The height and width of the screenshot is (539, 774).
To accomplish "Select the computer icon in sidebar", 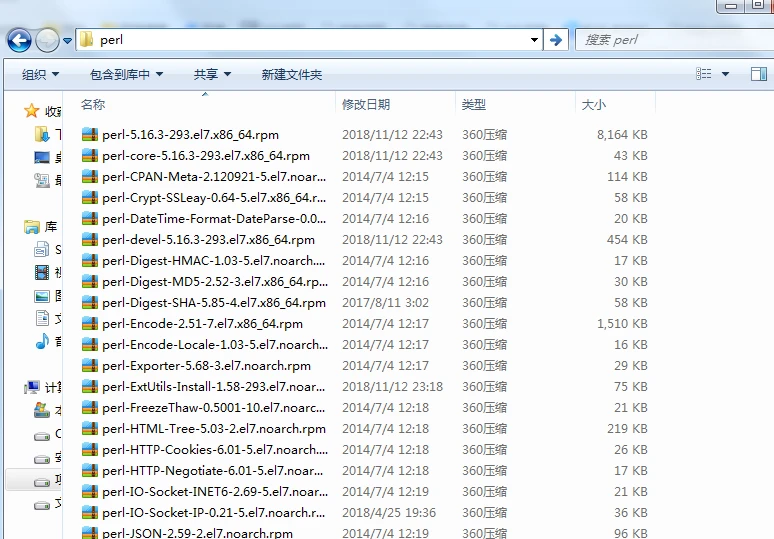I will pos(32,387).
